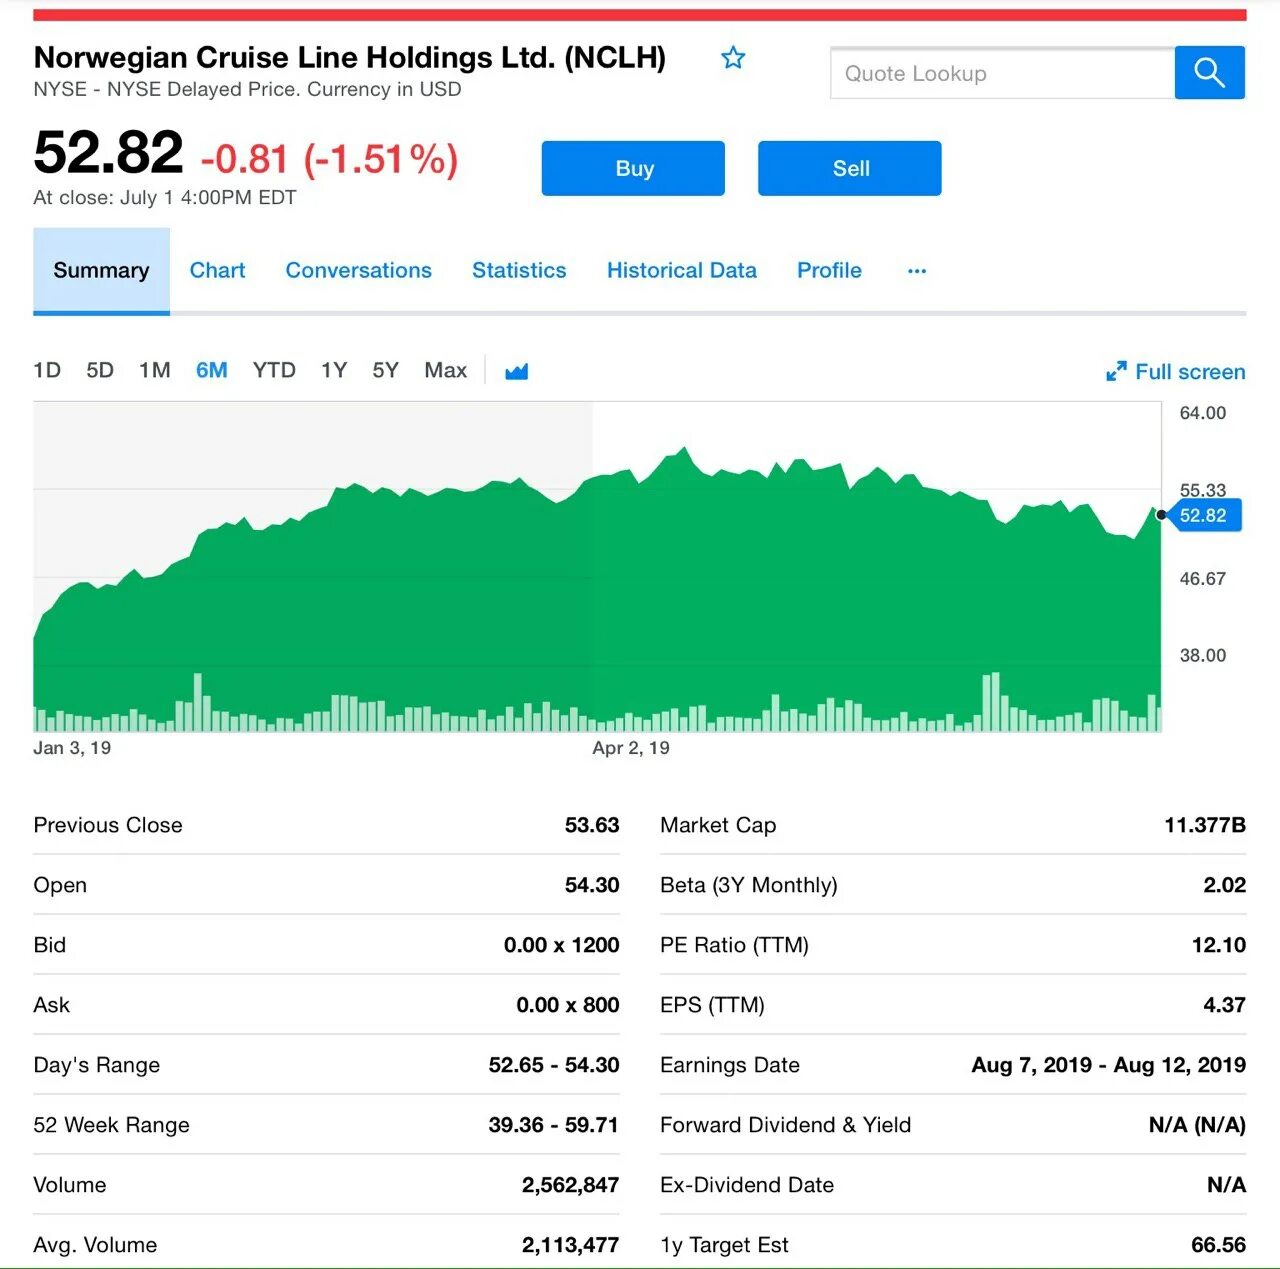1280x1269 pixels.
Task: Open chart in Full screen link
Action: tap(1190, 372)
